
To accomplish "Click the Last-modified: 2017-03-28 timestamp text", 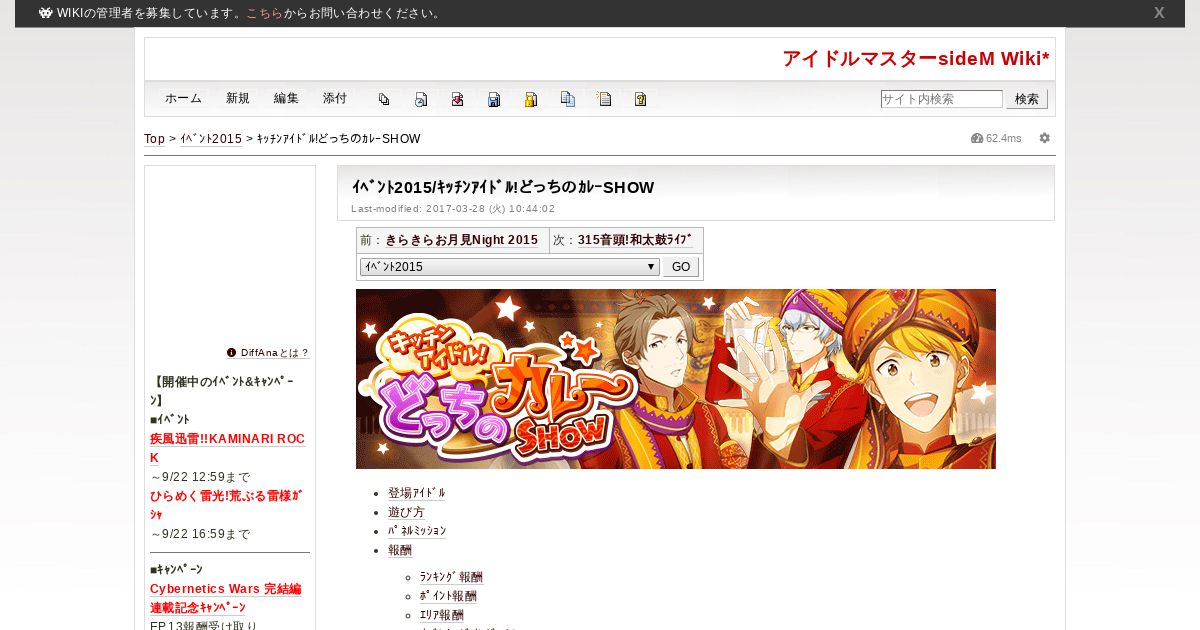I will tap(453, 209).
